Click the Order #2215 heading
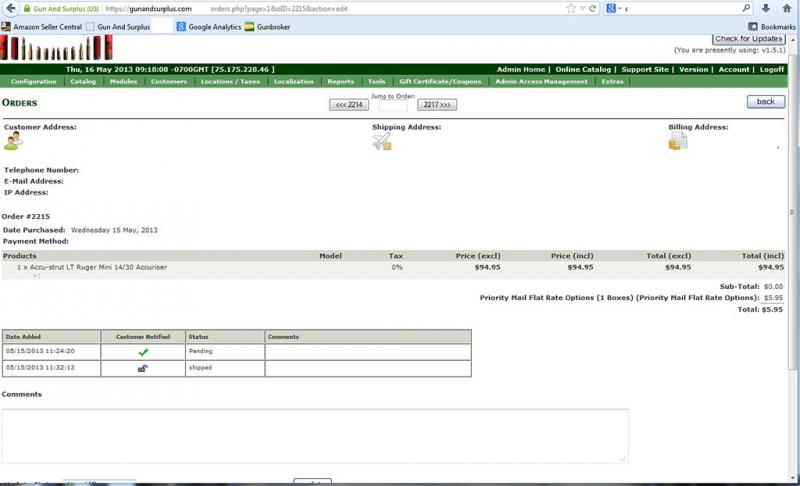 (26, 216)
